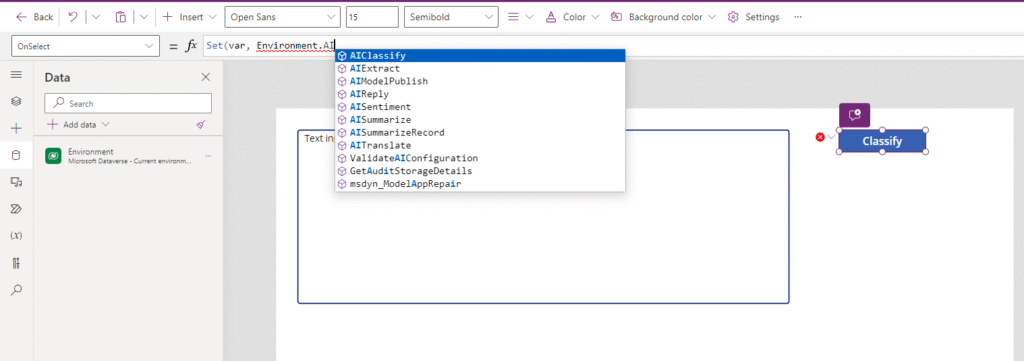This screenshot has height=361, width=1024.
Task: Open the Semibold font weight dropdown
Action: tap(451, 17)
